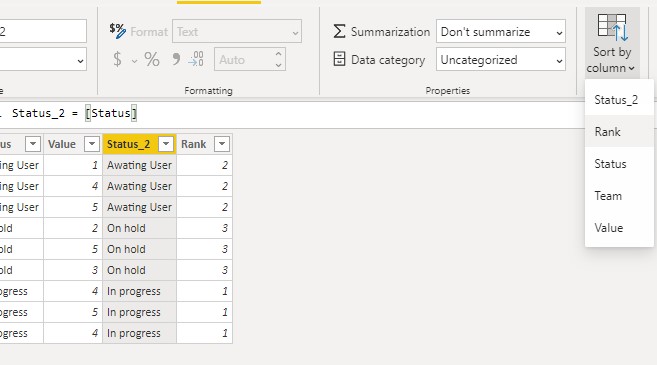Expand the currency symbol options arrow

(x=134, y=61)
